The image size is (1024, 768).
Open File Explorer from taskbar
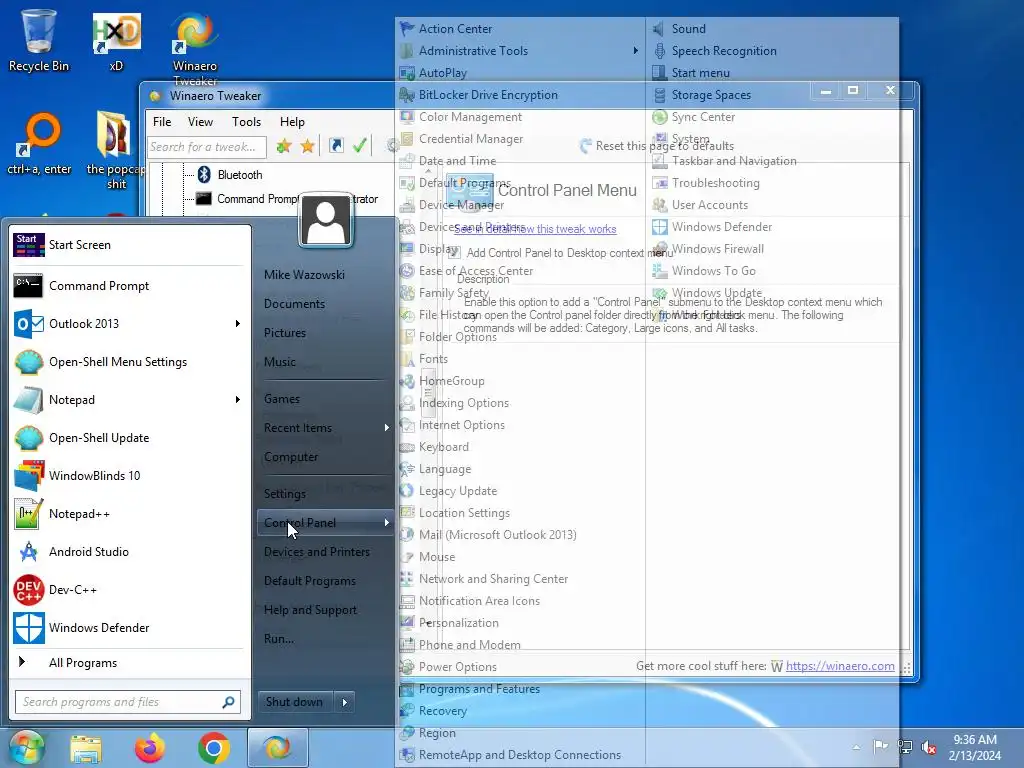point(86,749)
